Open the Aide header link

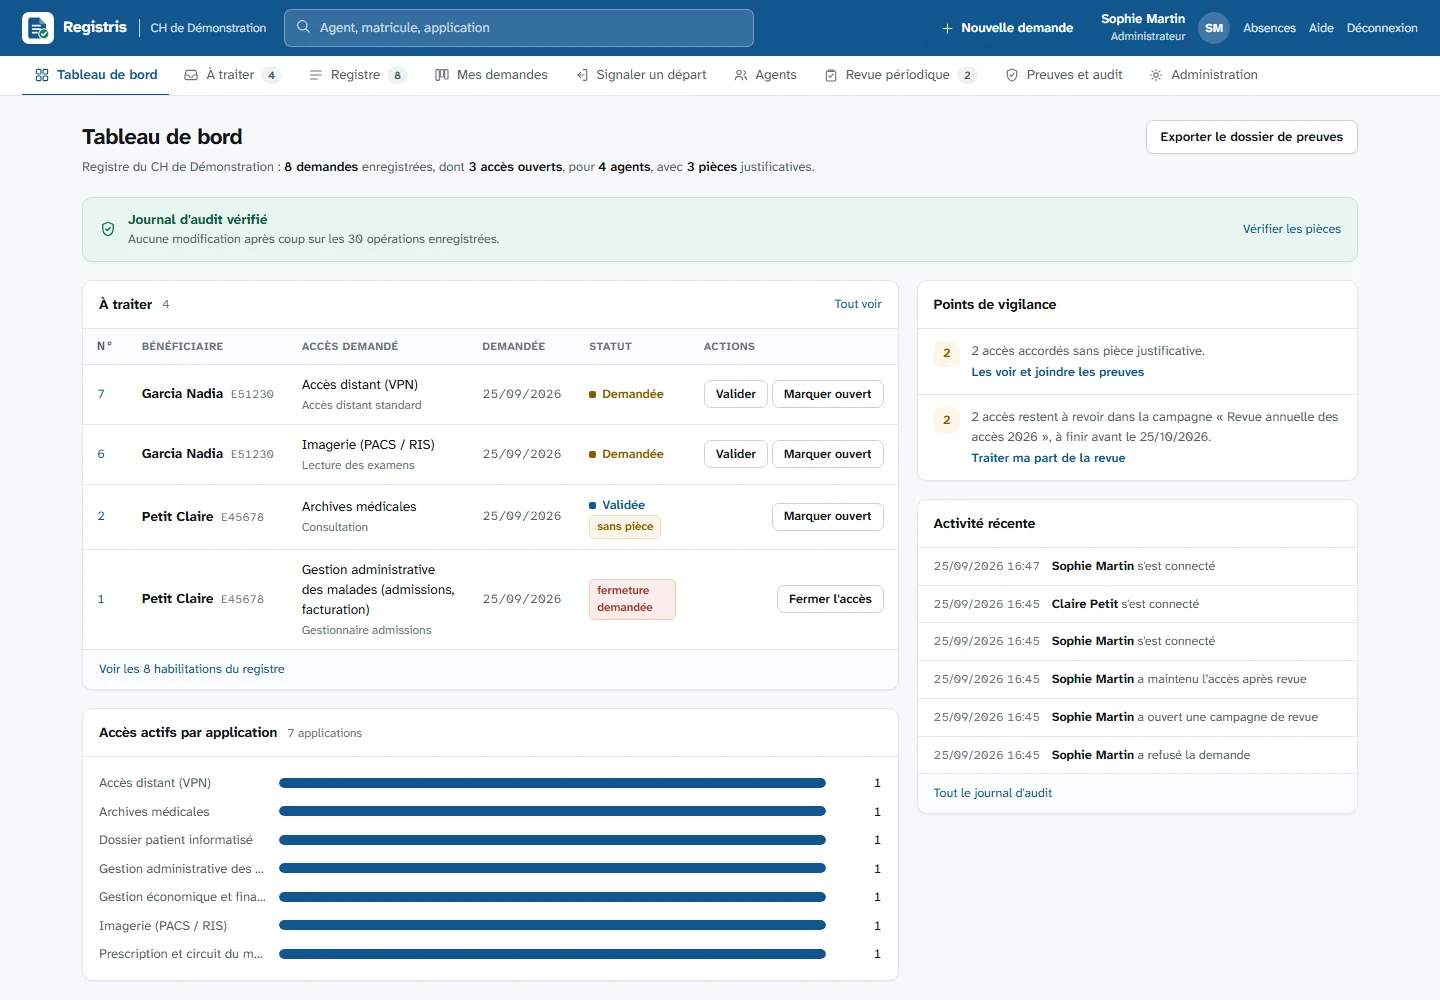pos(1321,28)
